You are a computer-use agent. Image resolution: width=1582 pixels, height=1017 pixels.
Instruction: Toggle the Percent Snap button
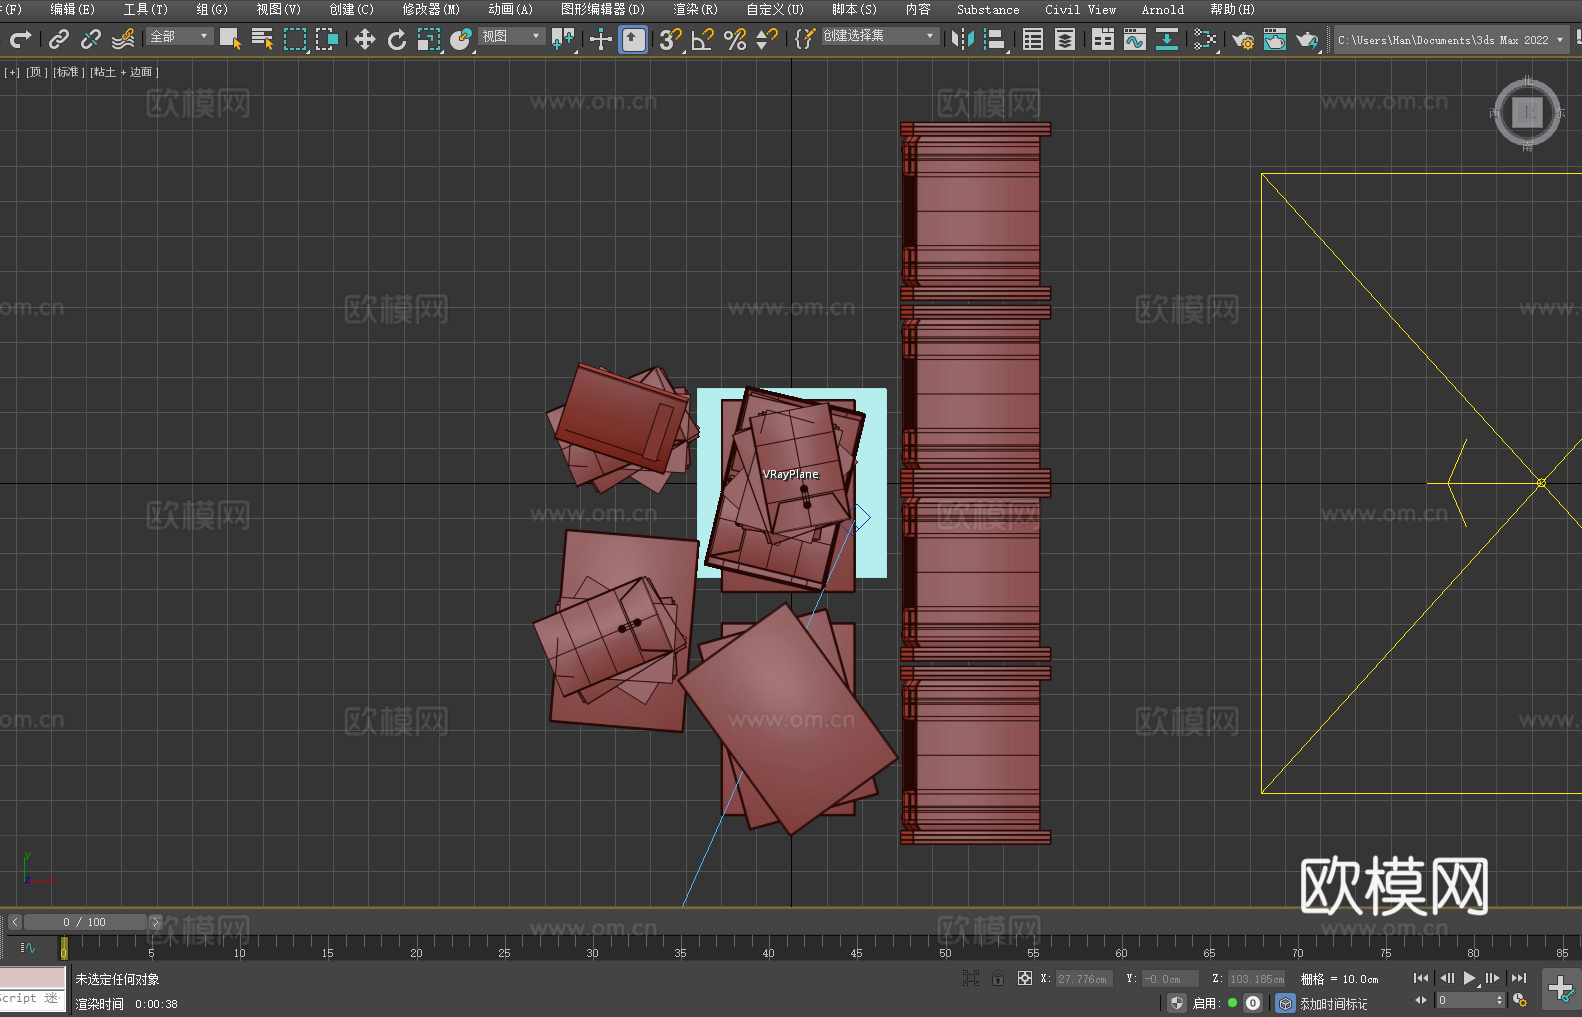pyautogui.click(x=735, y=39)
